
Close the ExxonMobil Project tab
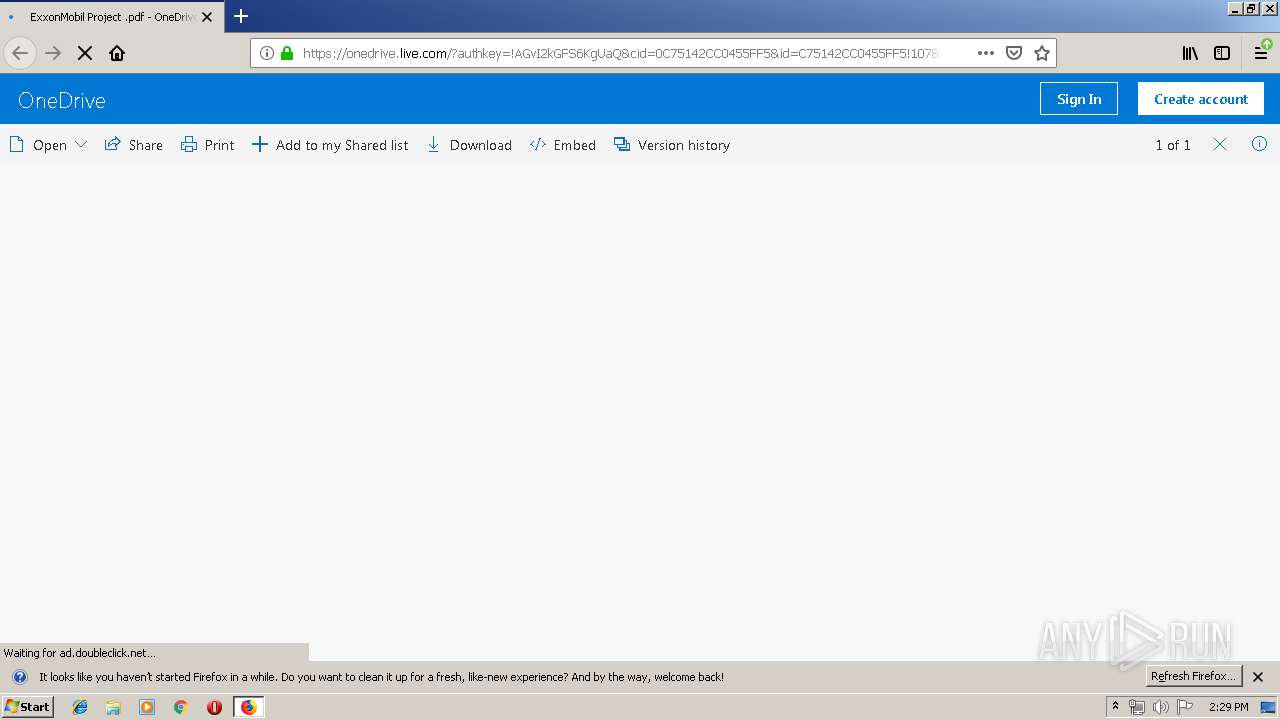pyautogui.click(x=207, y=17)
